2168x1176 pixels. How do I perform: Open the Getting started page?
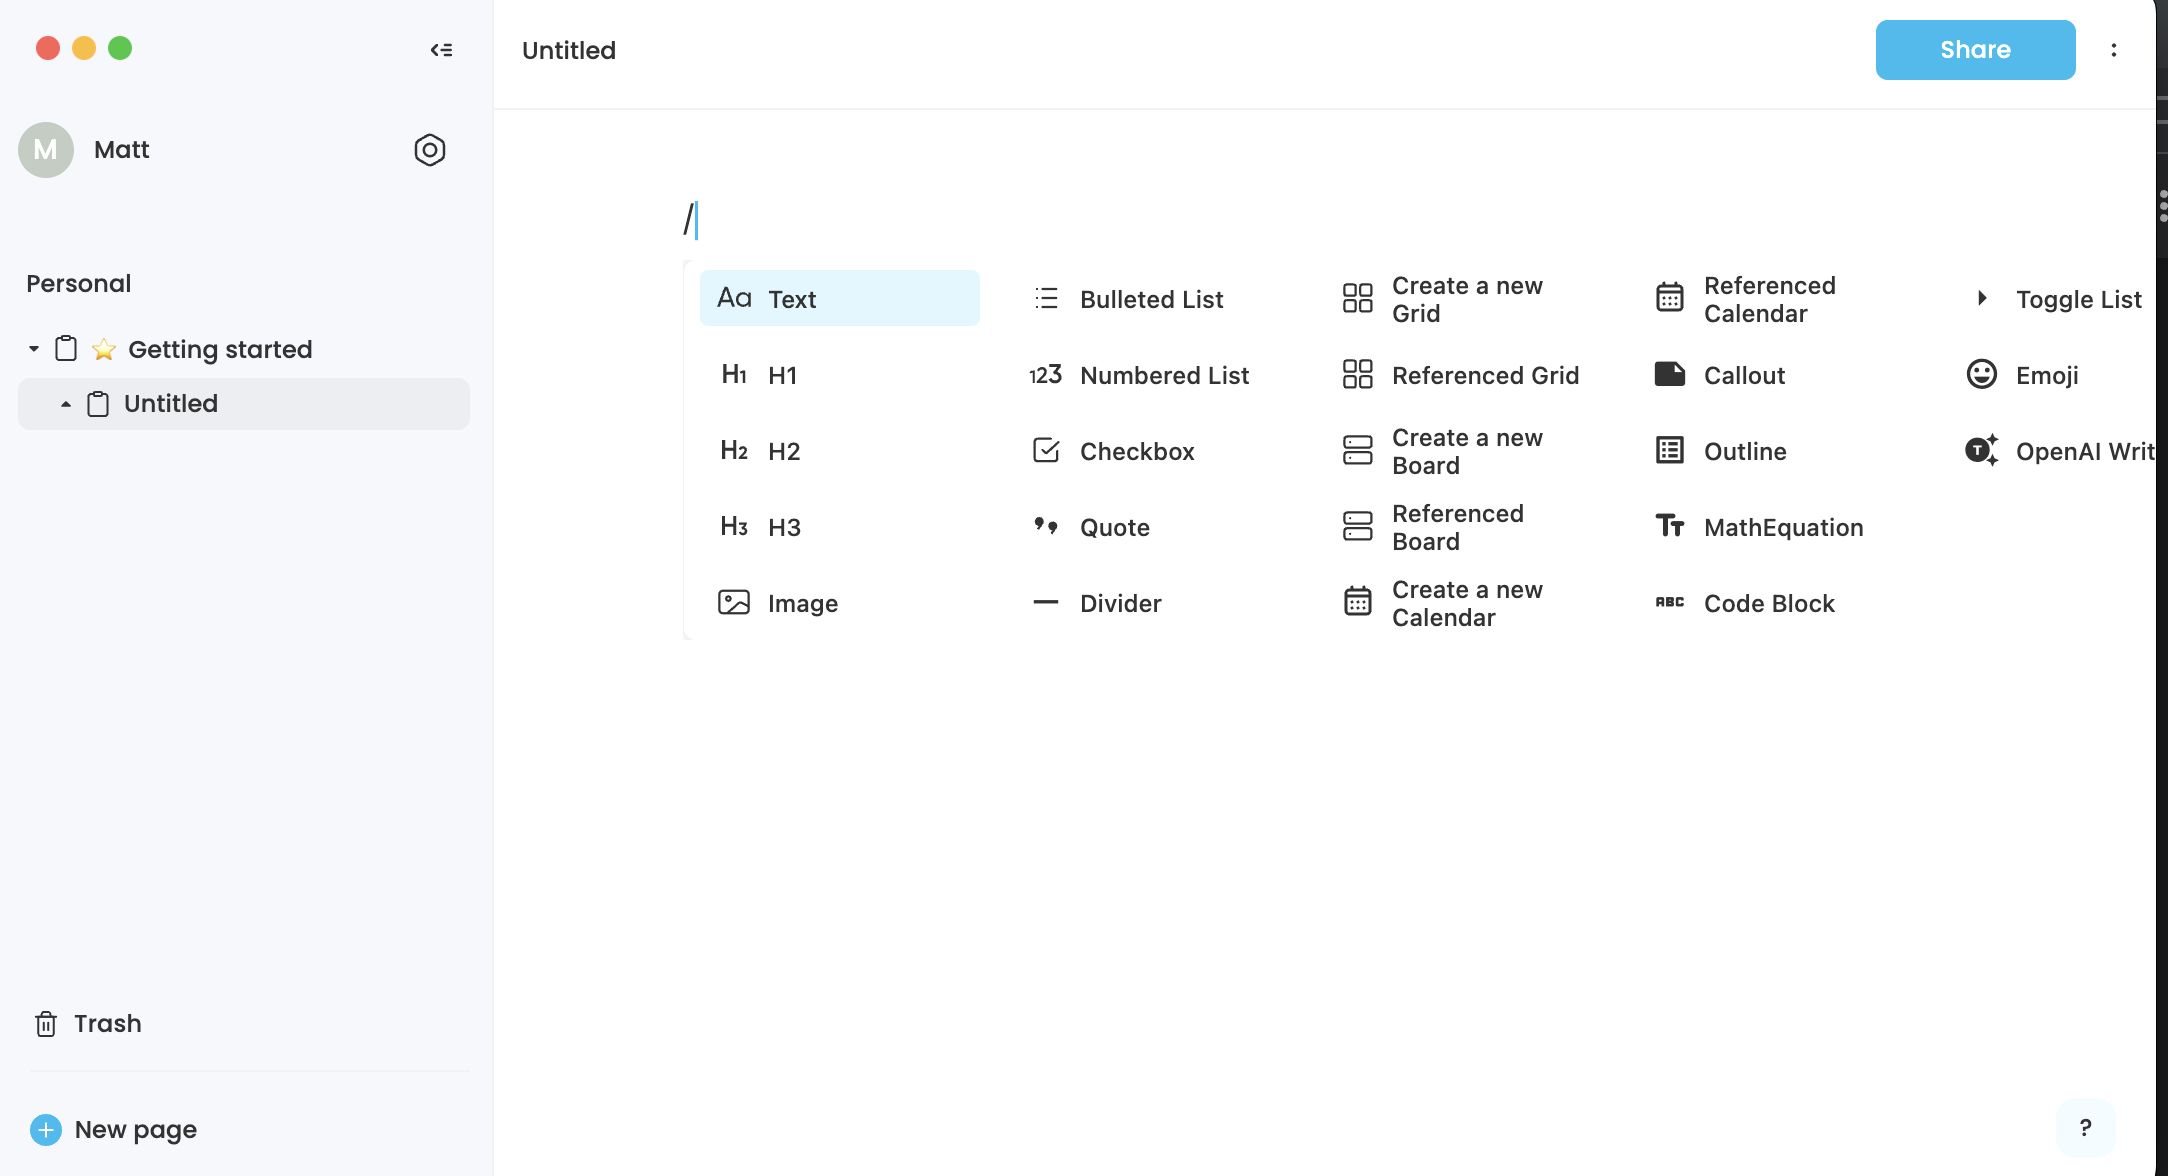pyautogui.click(x=220, y=349)
